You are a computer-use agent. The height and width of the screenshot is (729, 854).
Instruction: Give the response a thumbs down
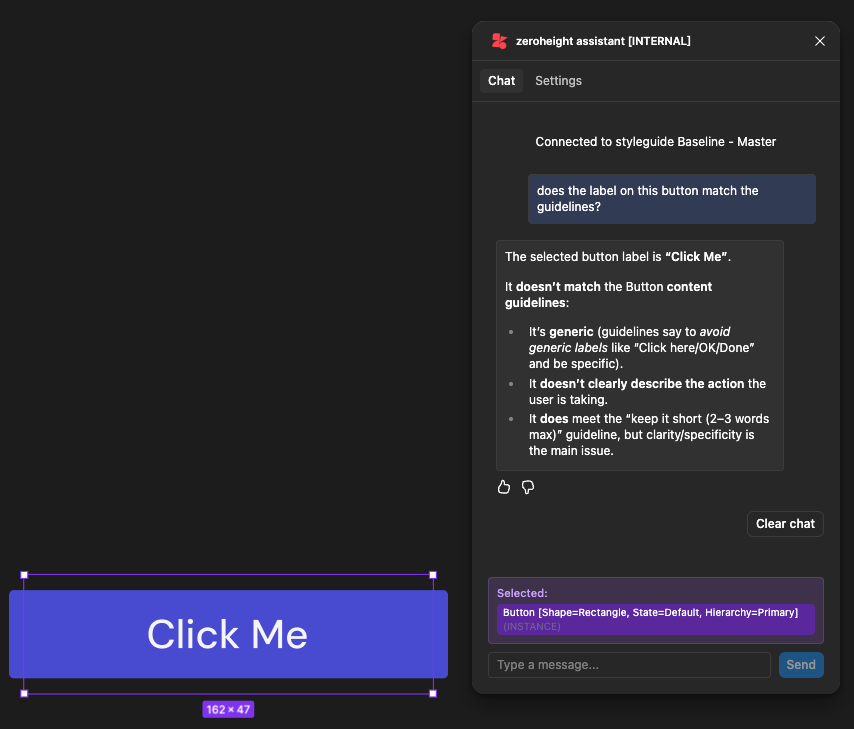tap(528, 487)
